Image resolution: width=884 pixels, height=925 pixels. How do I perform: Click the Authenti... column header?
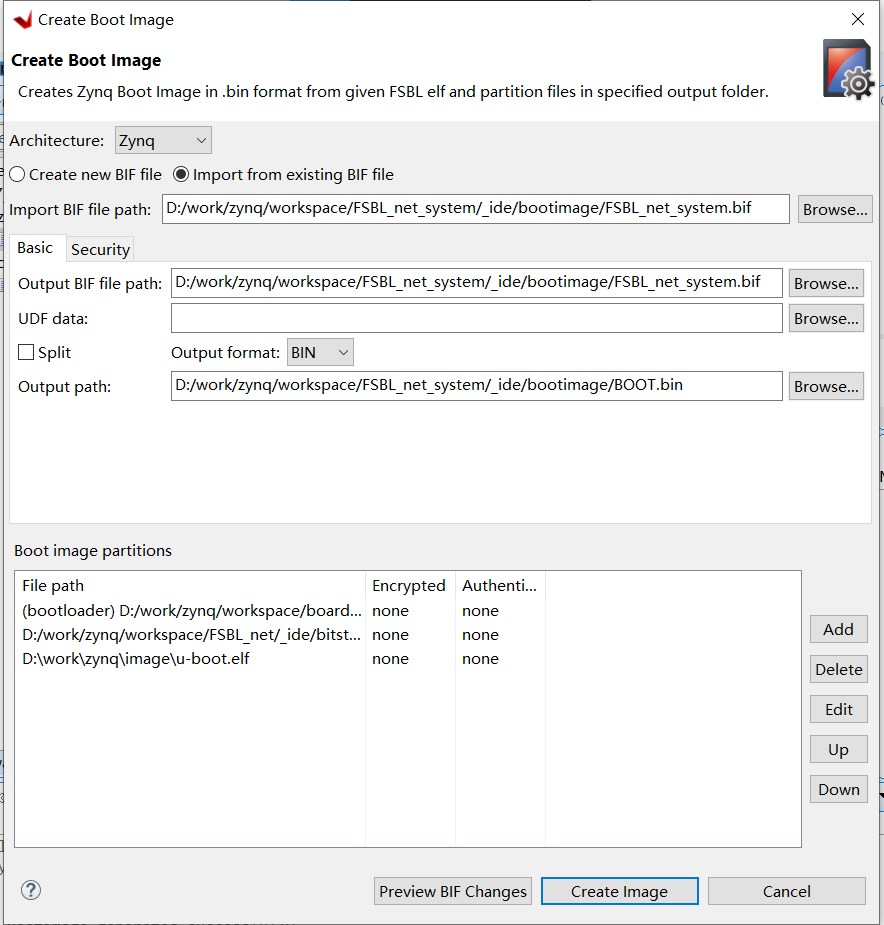click(x=500, y=586)
